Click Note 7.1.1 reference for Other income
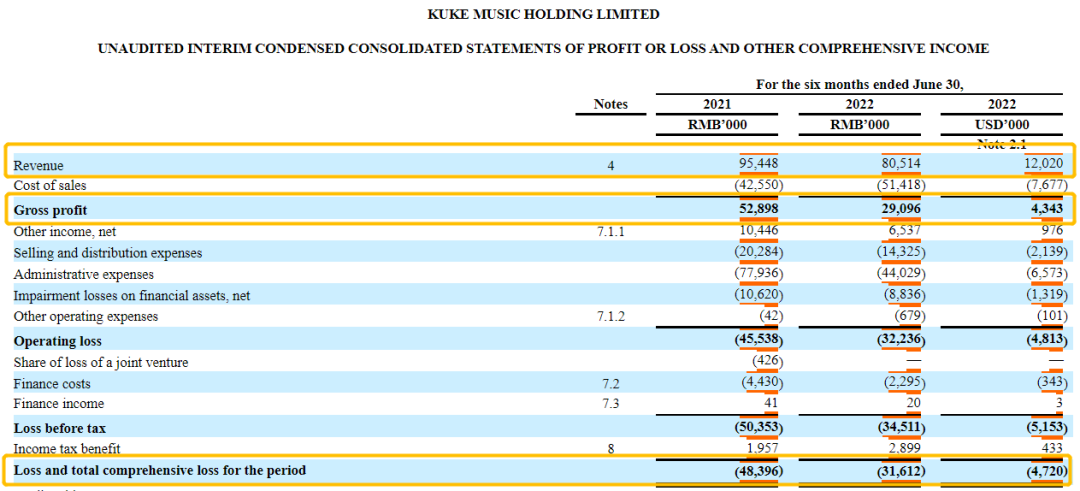 pos(610,232)
